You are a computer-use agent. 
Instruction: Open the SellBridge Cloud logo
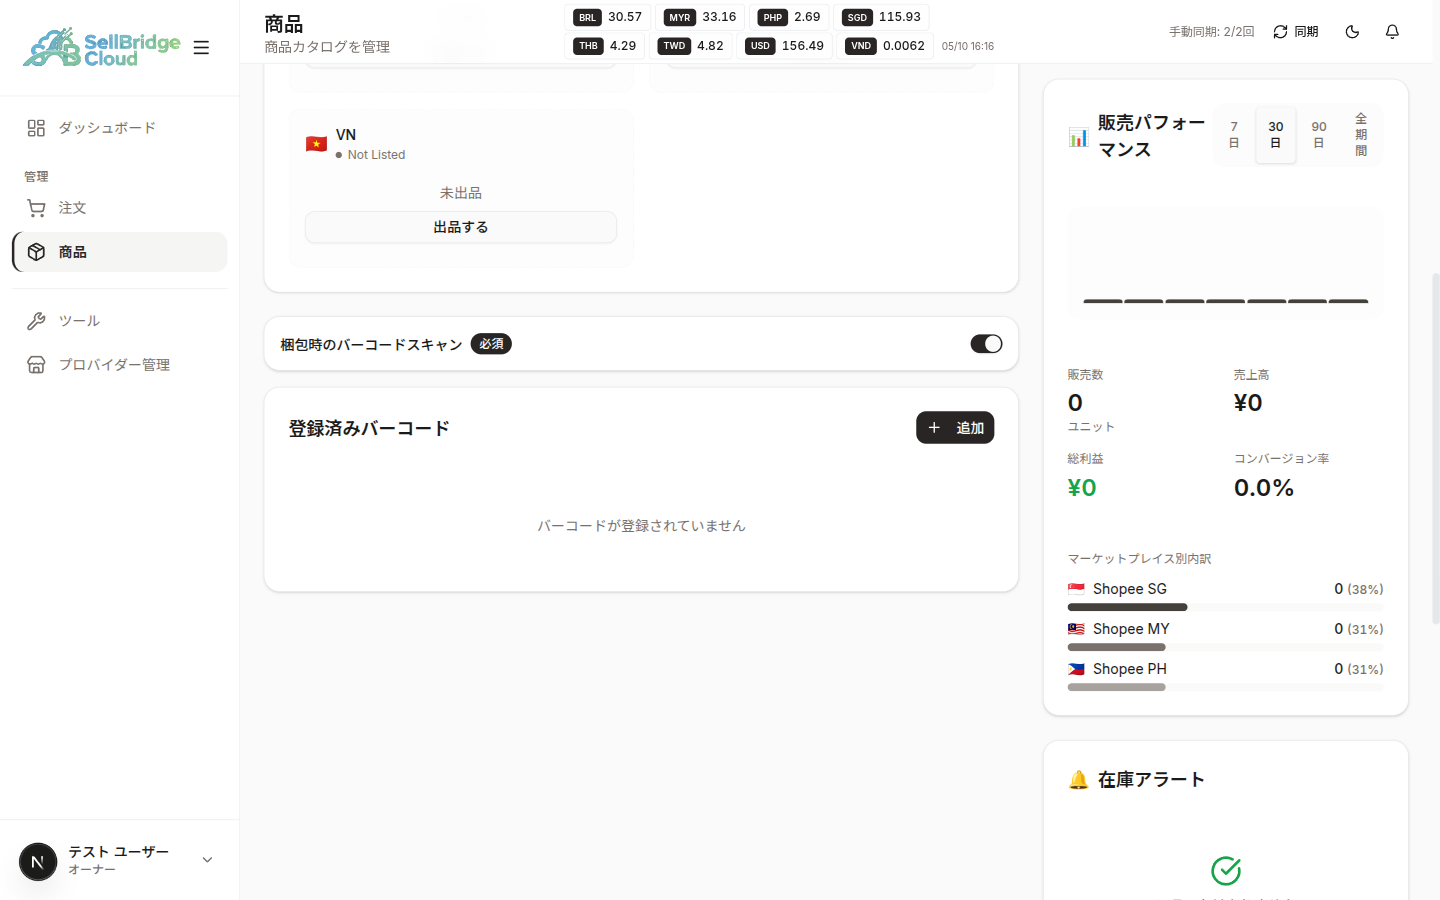(x=101, y=47)
